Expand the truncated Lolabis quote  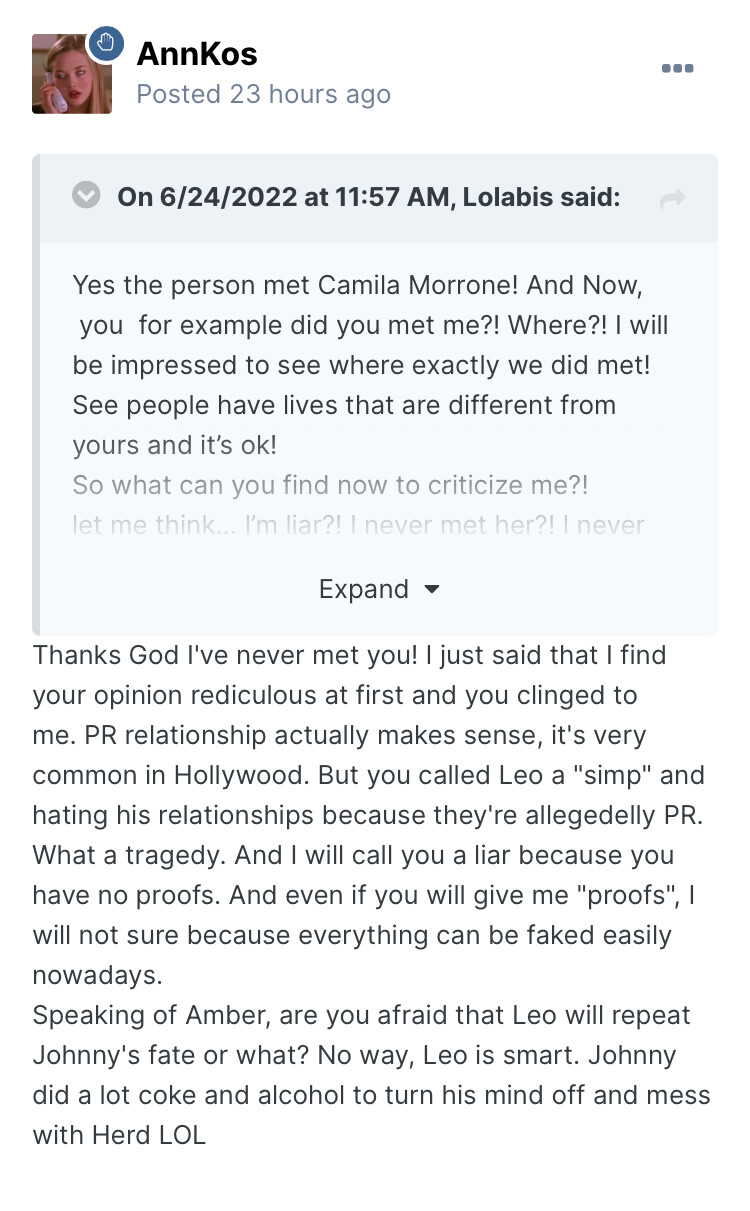[365, 589]
